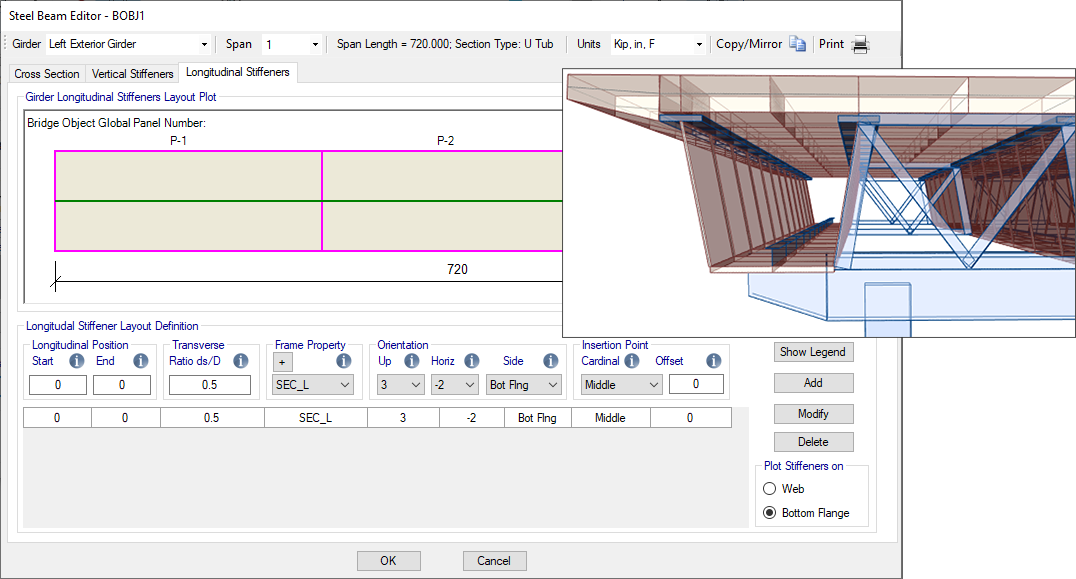Select the Web radio button
The height and width of the screenshot is (579, 1076).
pyautogui.click(x=770, y=488)
